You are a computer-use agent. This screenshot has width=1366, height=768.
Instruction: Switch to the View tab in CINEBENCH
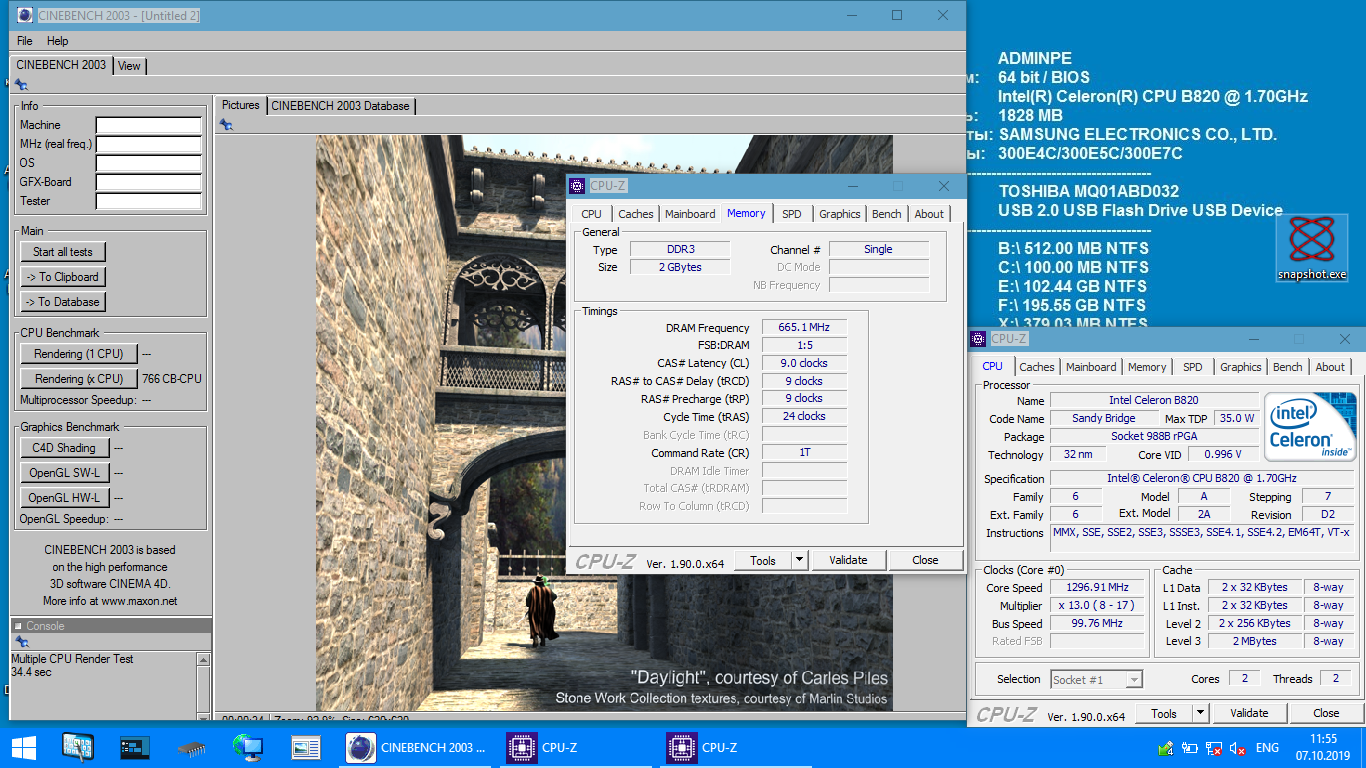(129, 66)
